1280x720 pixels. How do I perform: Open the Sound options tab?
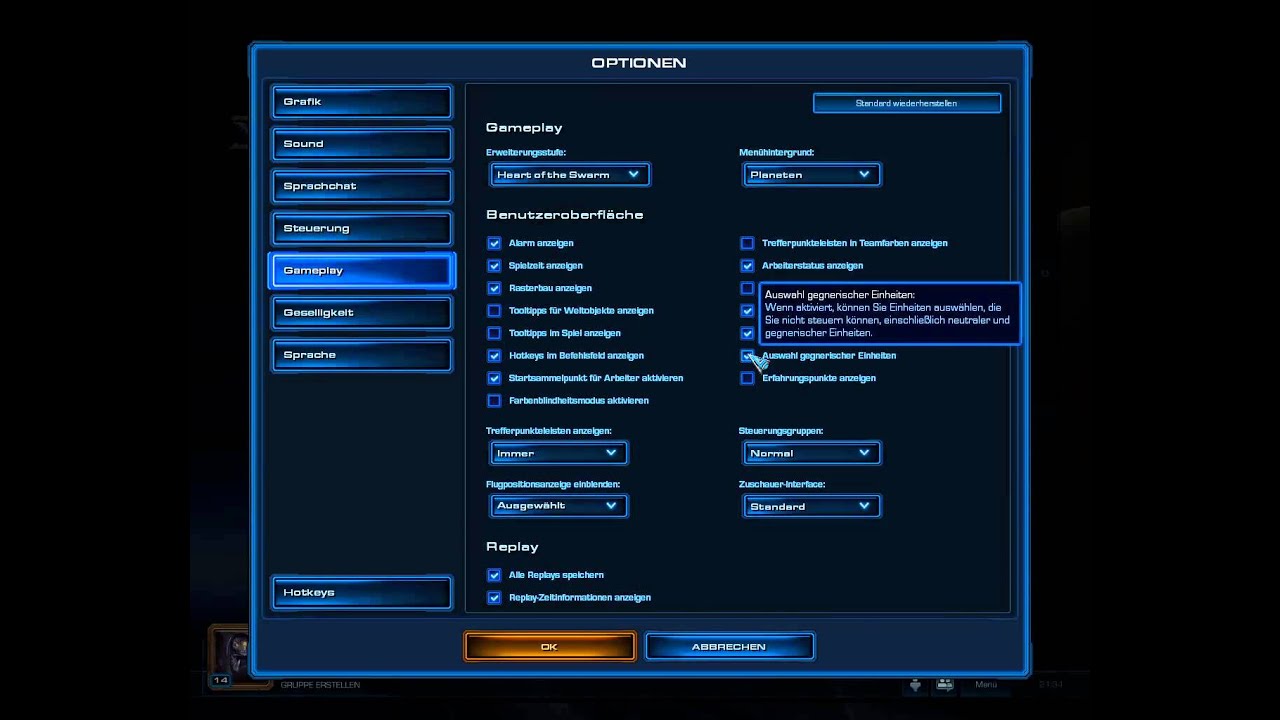pos(362,144)
